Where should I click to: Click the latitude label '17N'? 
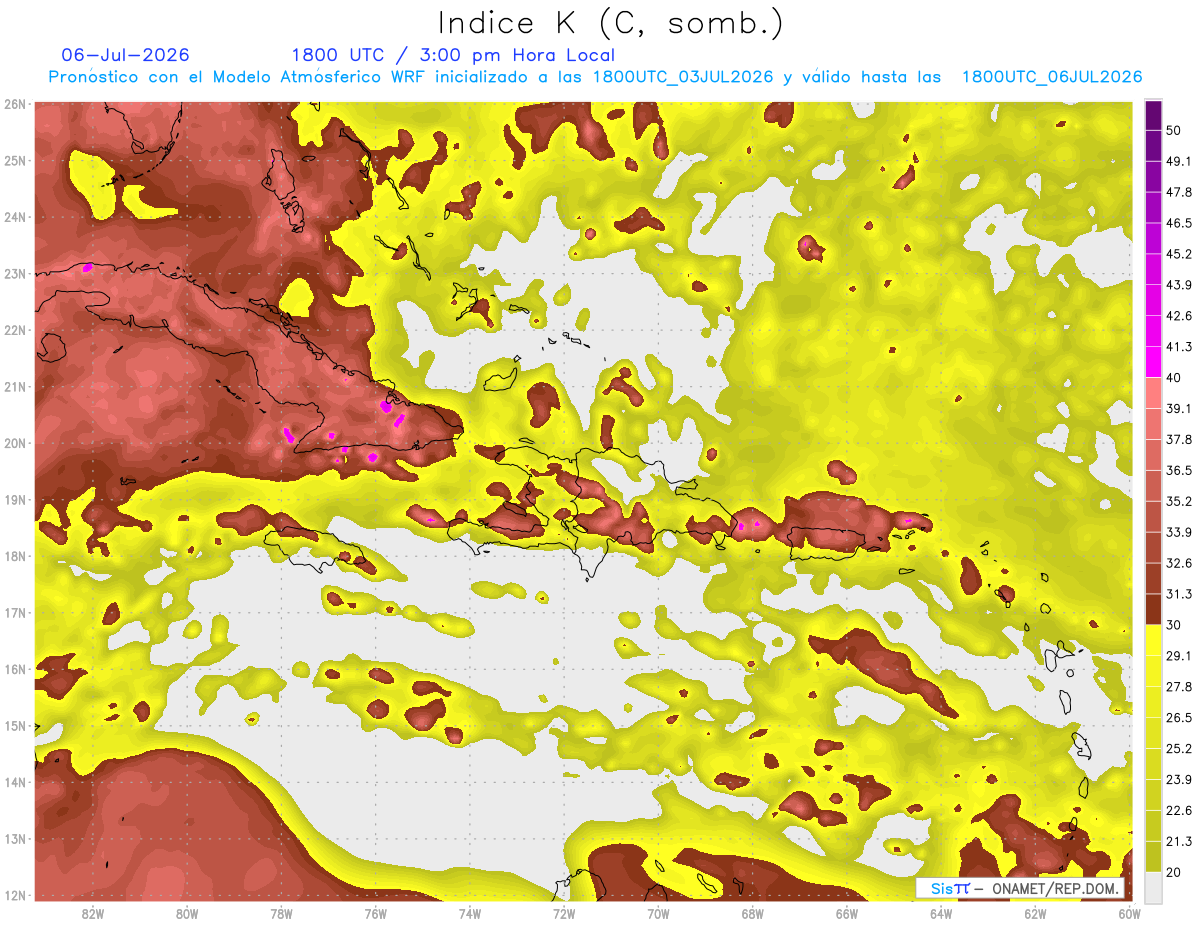click(15, 612)
